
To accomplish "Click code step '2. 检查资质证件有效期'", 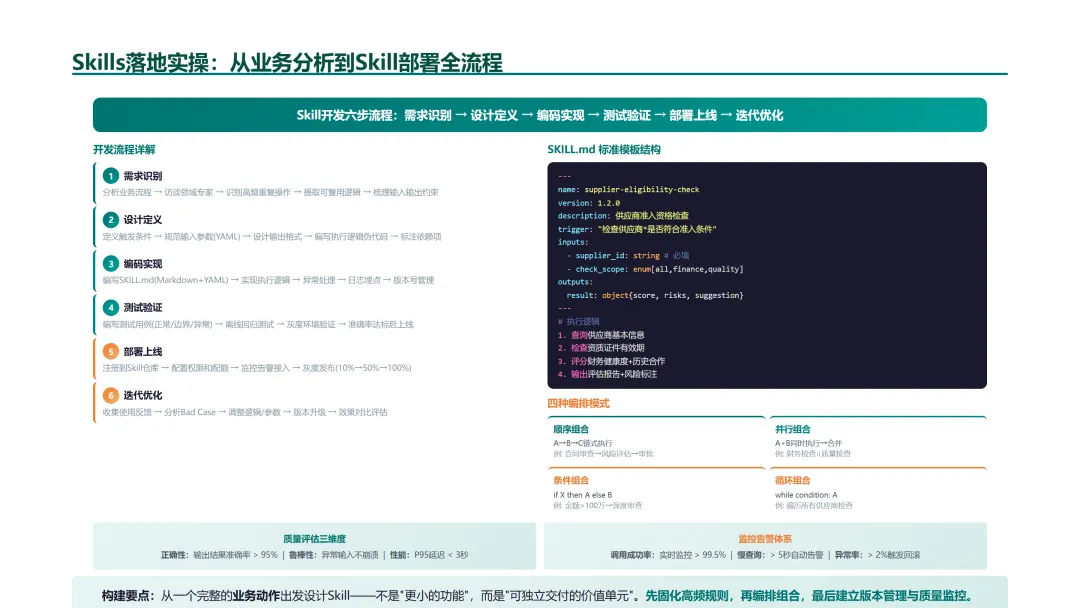I will click(601, 348).
